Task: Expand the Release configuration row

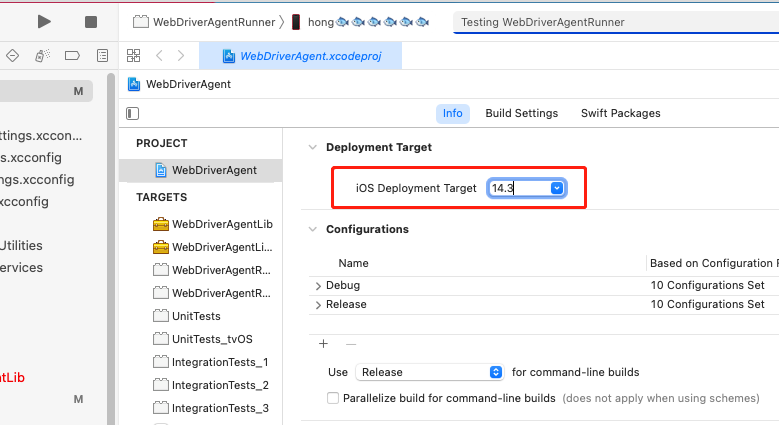Action: pyautogui.click(x=318, y=305)
